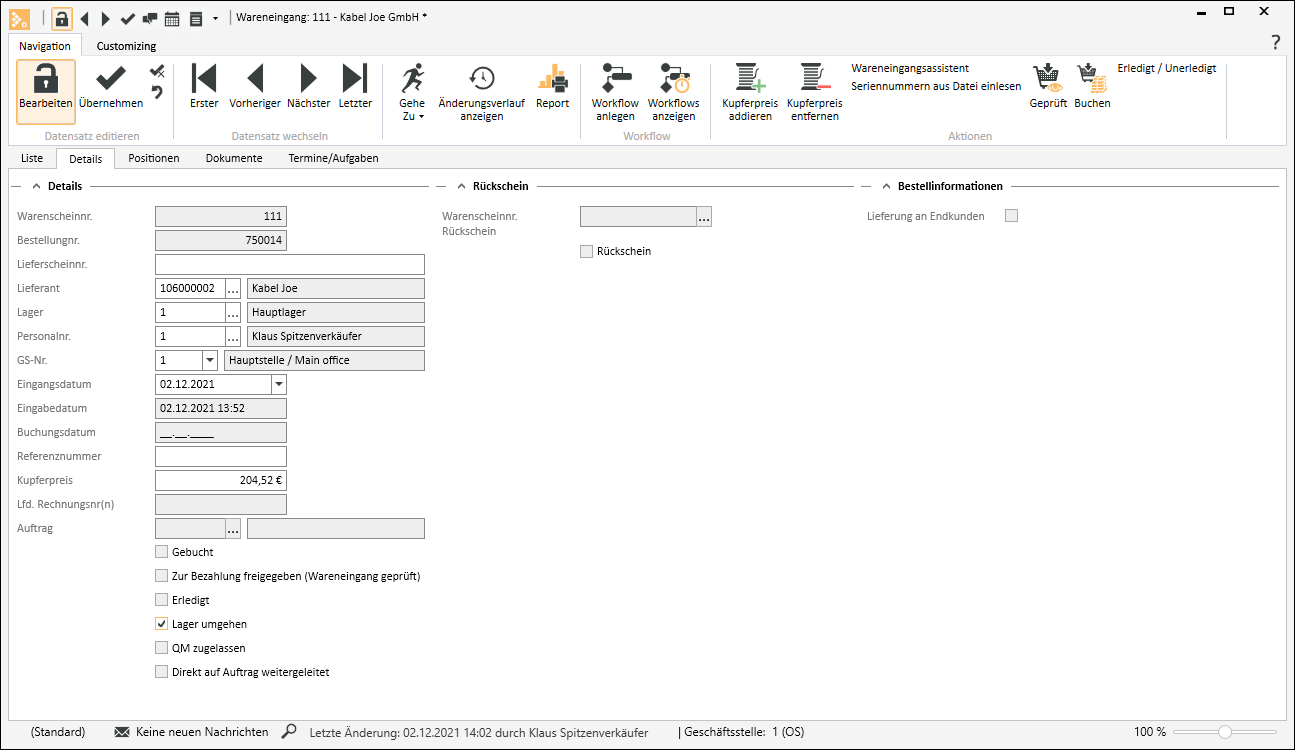Toggle Direkt auf Auftrag weitergeleitet checkbox
The width and height of the screenshot is (1295, 750).
click(x=162, y=672)
